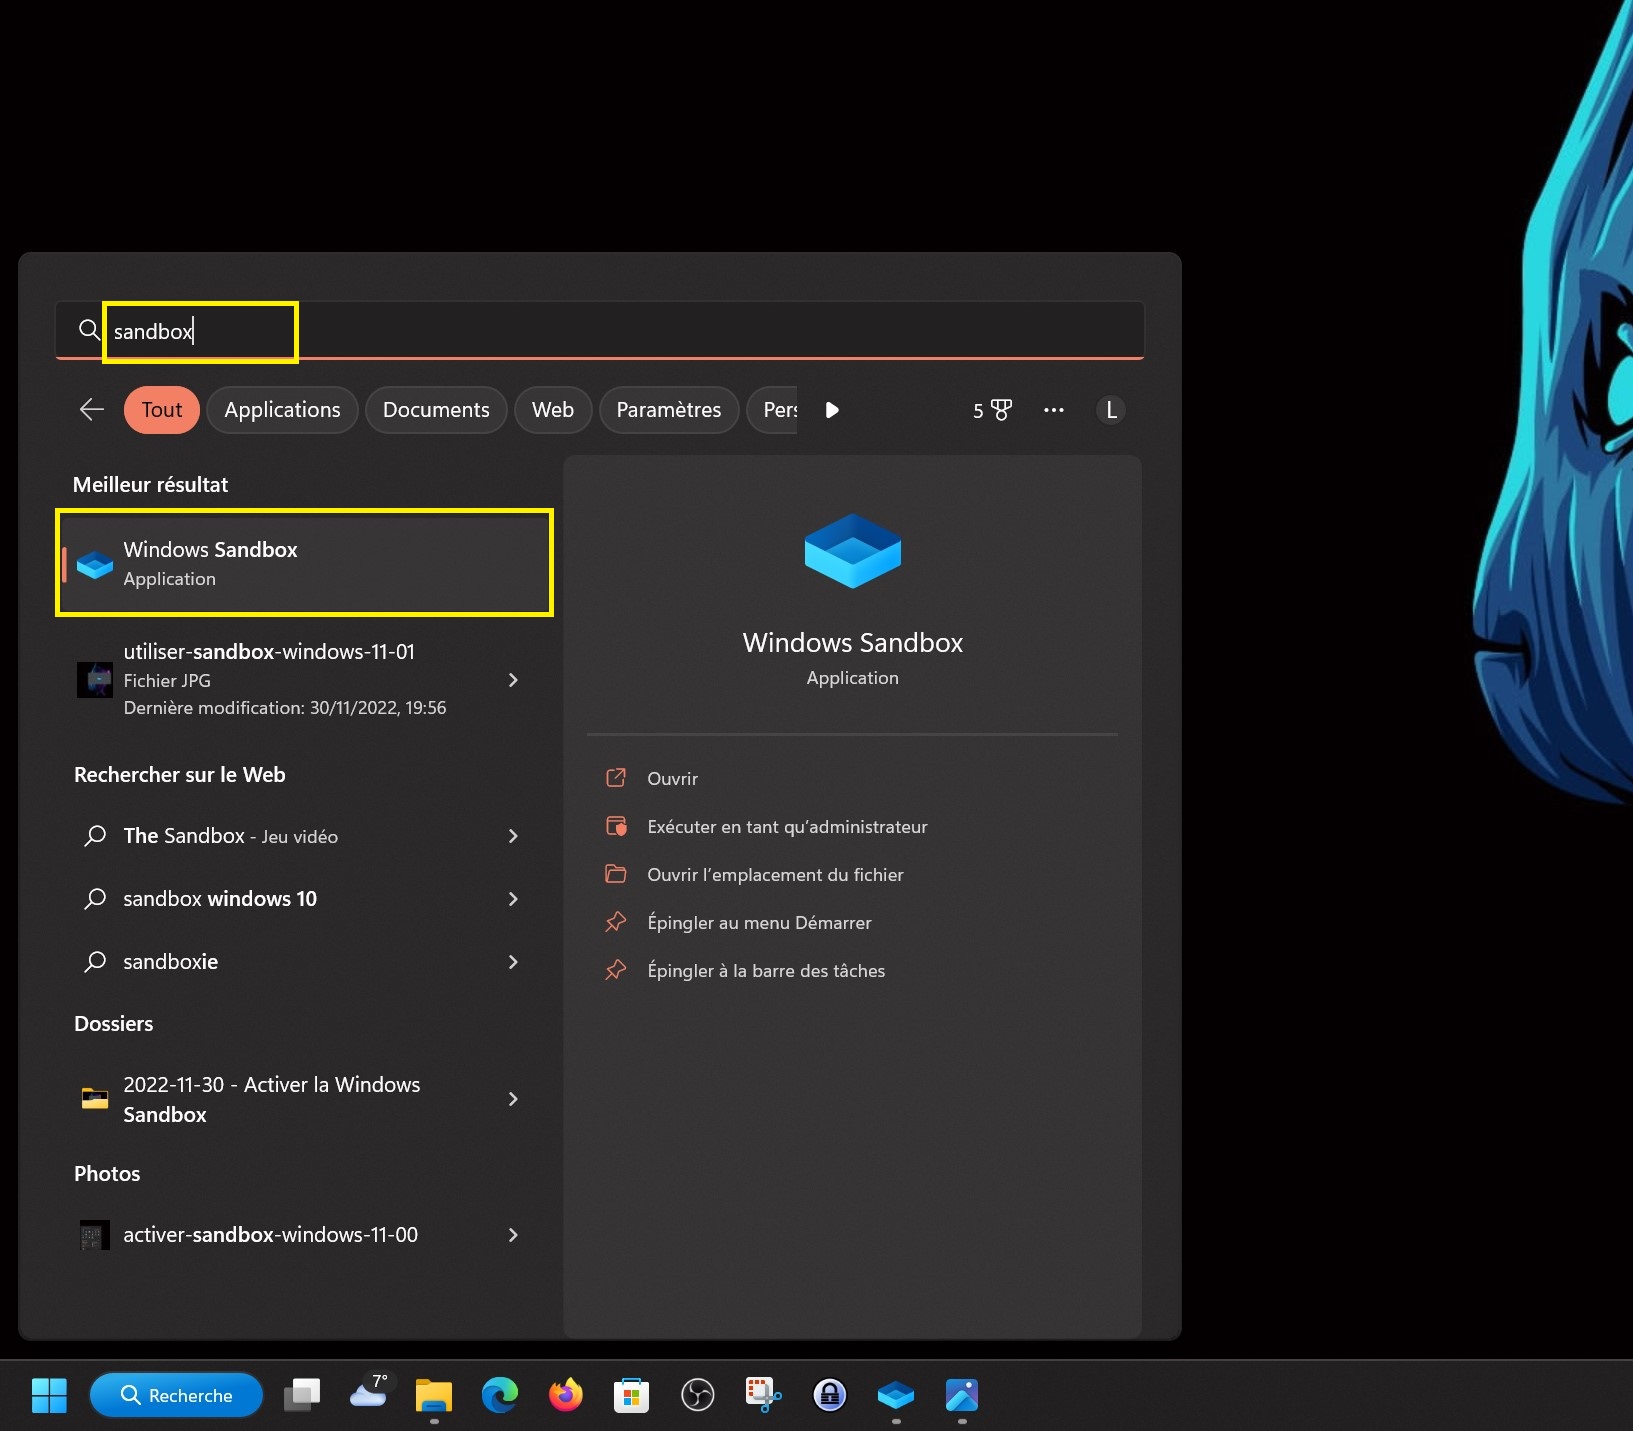Select the Documents filter tab
The image size is (1633, 1431).
[x=436, y=410]
